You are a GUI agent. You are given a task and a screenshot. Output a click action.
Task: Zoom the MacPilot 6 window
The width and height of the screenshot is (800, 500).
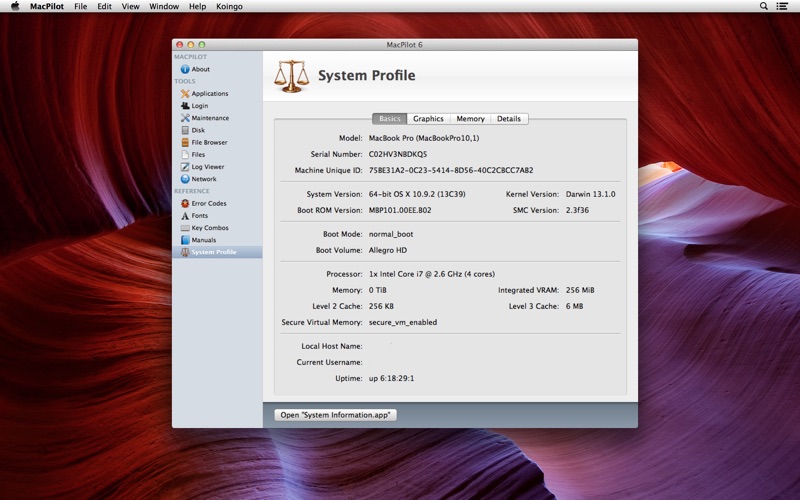(202, 45)
